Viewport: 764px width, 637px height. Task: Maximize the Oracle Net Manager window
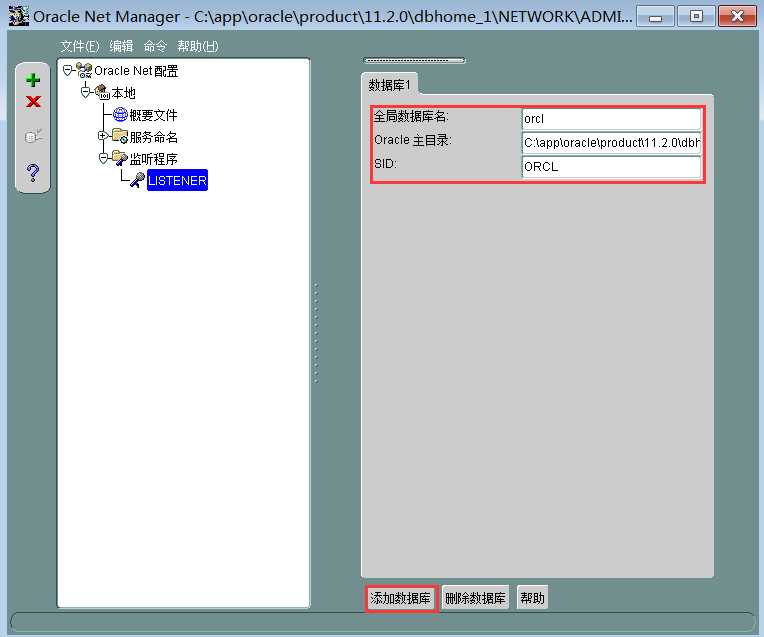[x=696, y=17]
